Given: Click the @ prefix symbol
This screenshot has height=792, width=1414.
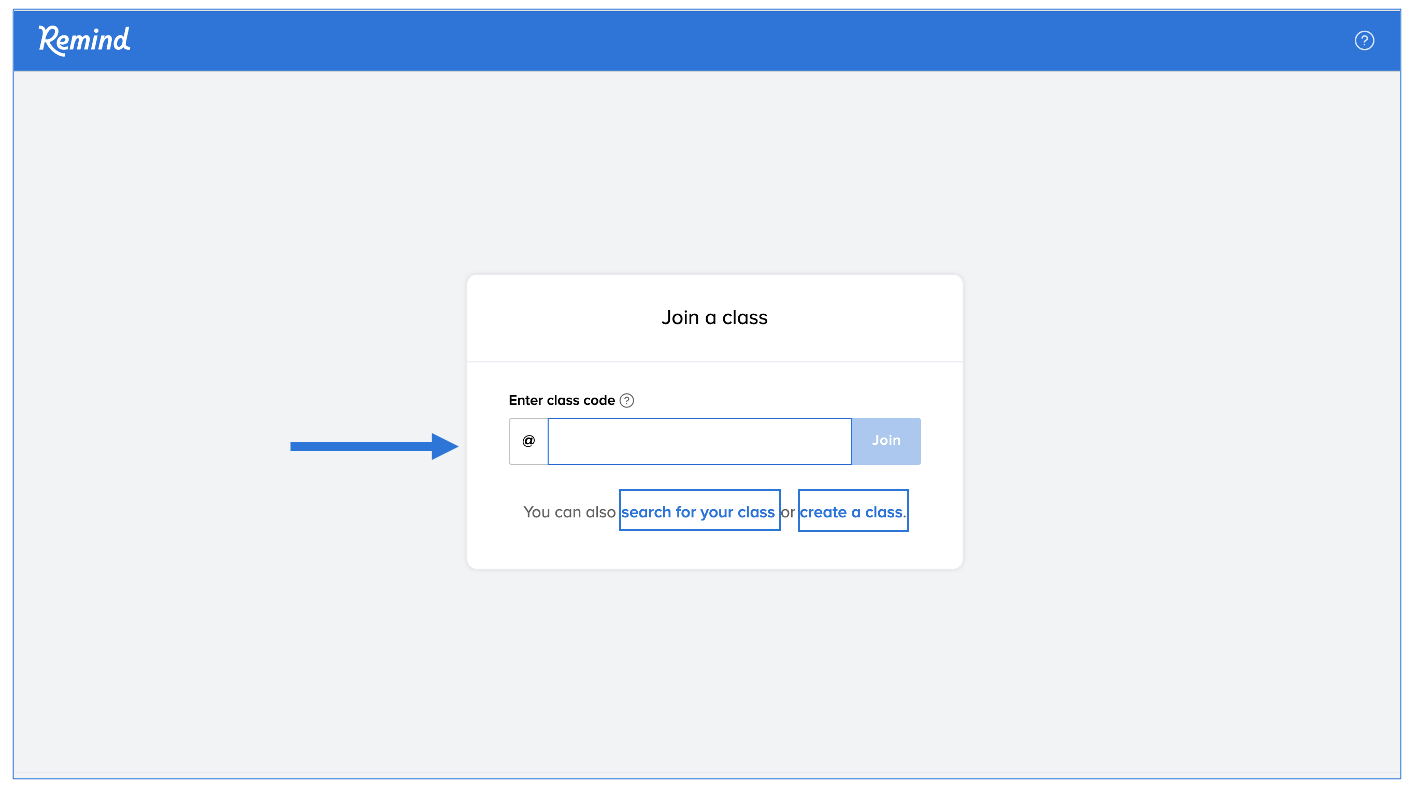Looking at the screenshot, I should [529, 441].
